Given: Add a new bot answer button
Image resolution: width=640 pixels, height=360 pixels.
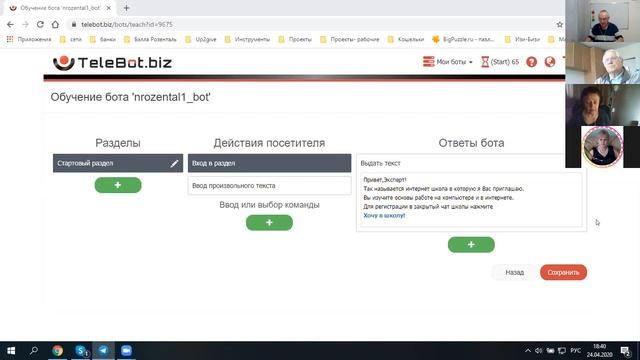Looking at the screenshot, I should click(x=471, y=244).
